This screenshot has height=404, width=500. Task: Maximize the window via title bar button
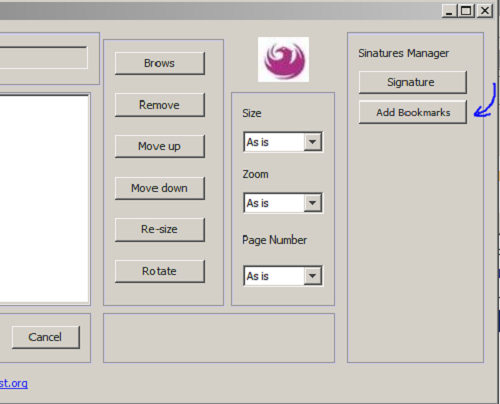click(x=466, y=11)
